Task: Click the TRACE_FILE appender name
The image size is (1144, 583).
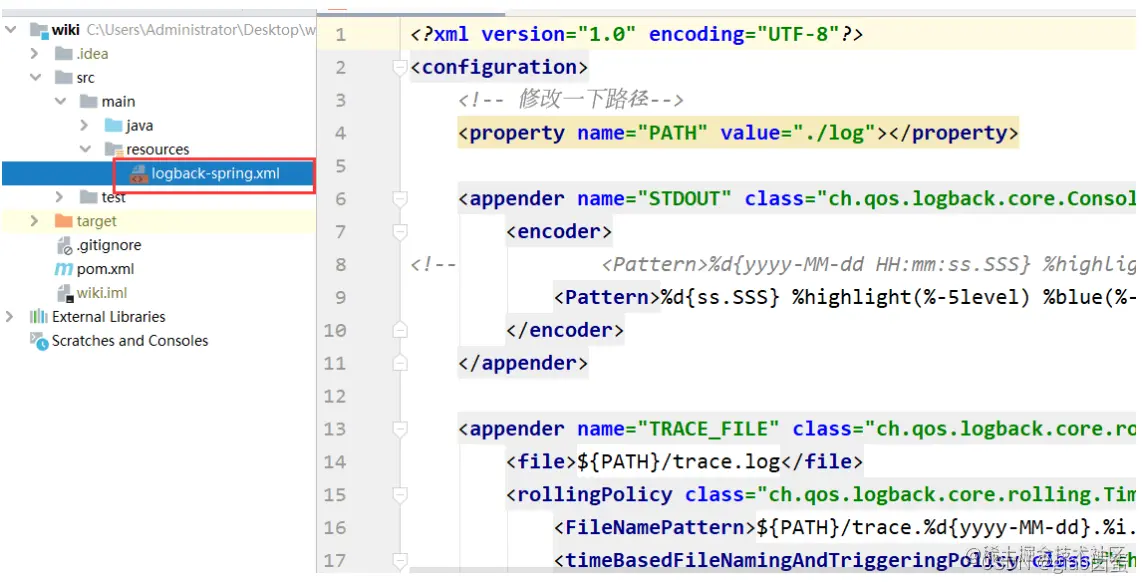Action: pos(708,429)
